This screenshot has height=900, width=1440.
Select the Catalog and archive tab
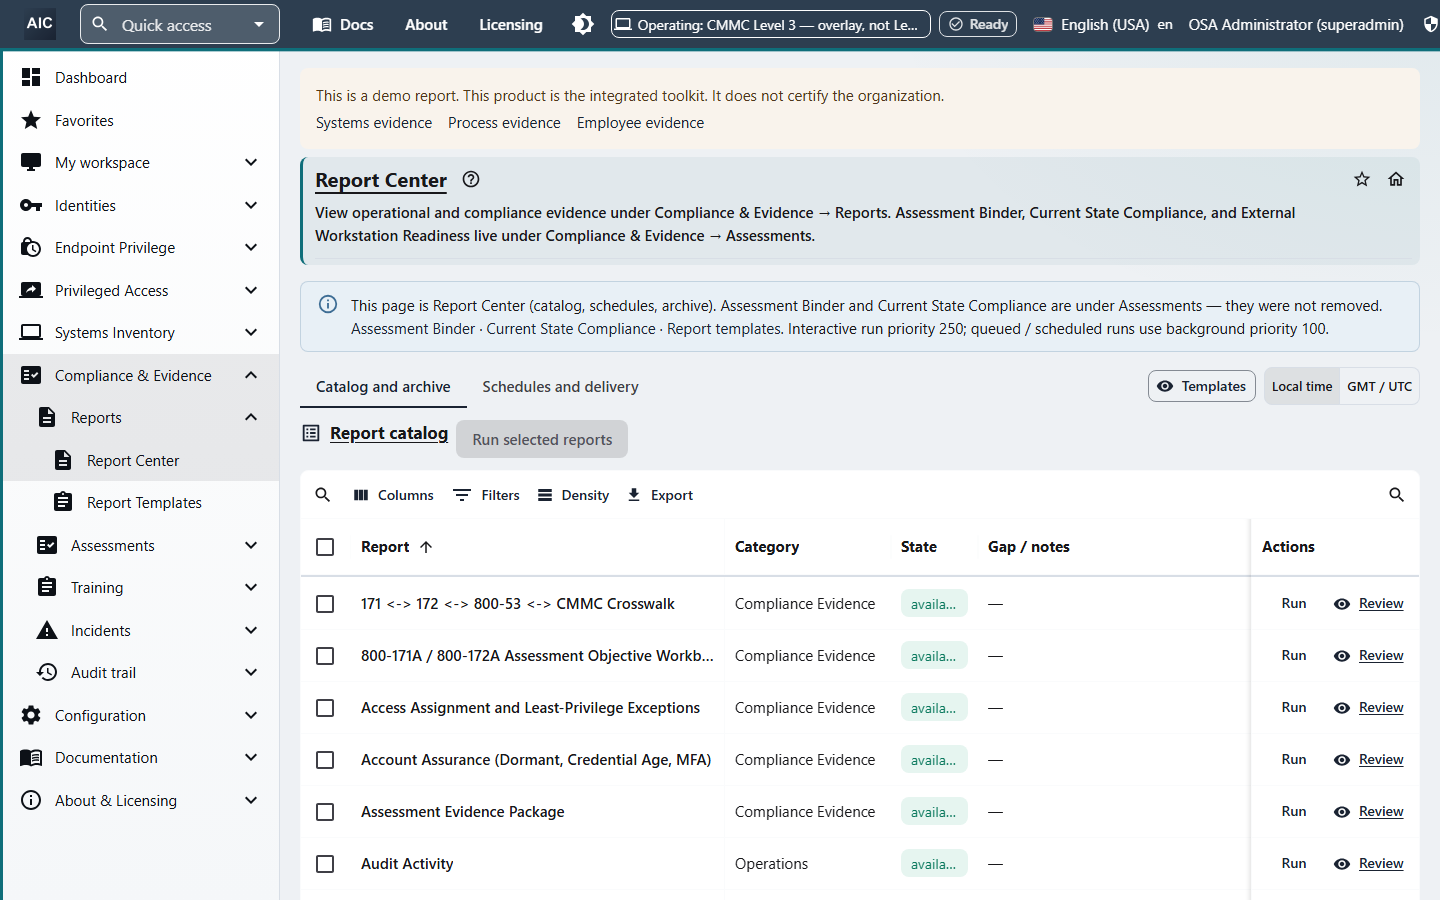(x=383, y=387)
